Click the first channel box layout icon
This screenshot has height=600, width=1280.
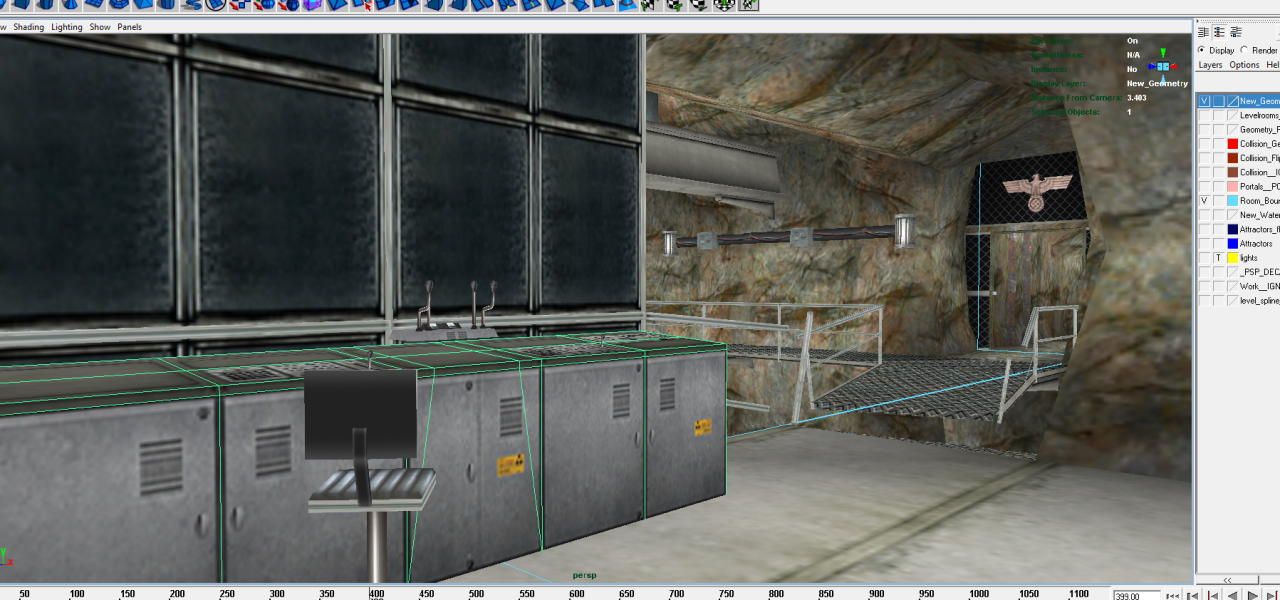[1204, 33]
